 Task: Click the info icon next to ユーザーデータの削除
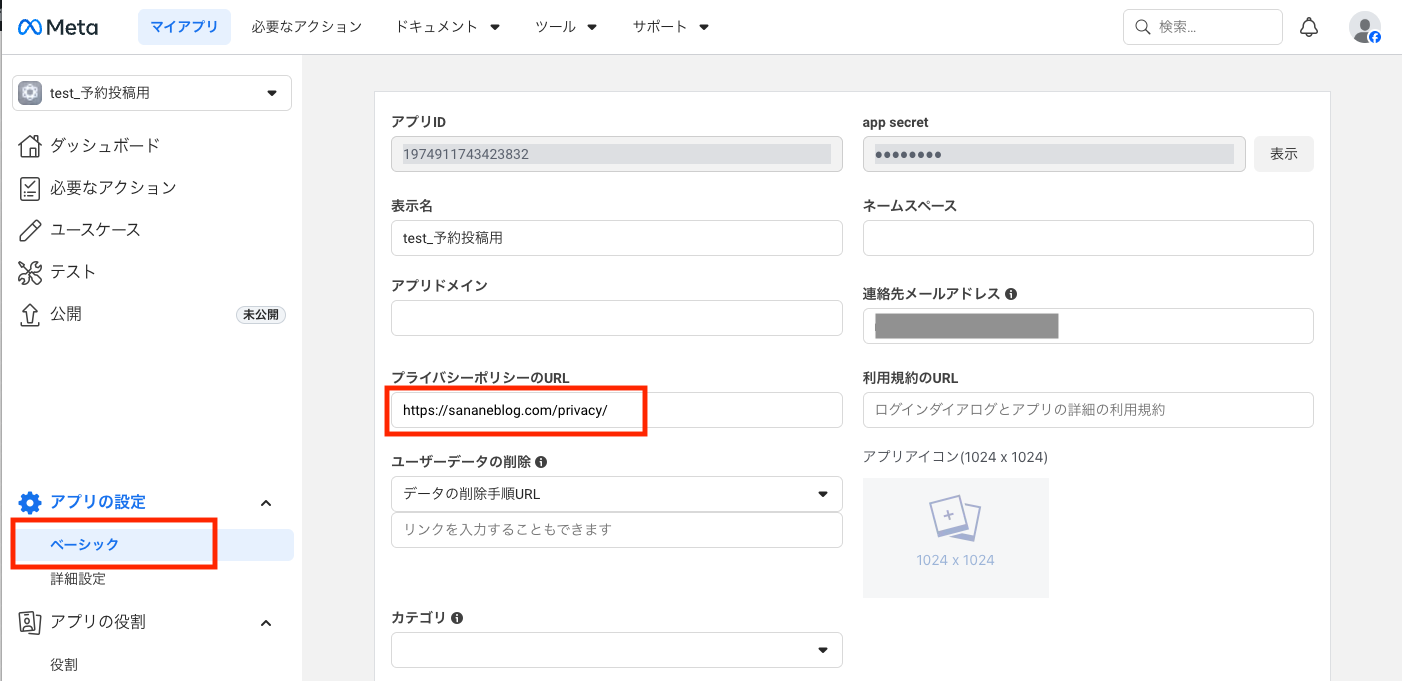point(539,461)
